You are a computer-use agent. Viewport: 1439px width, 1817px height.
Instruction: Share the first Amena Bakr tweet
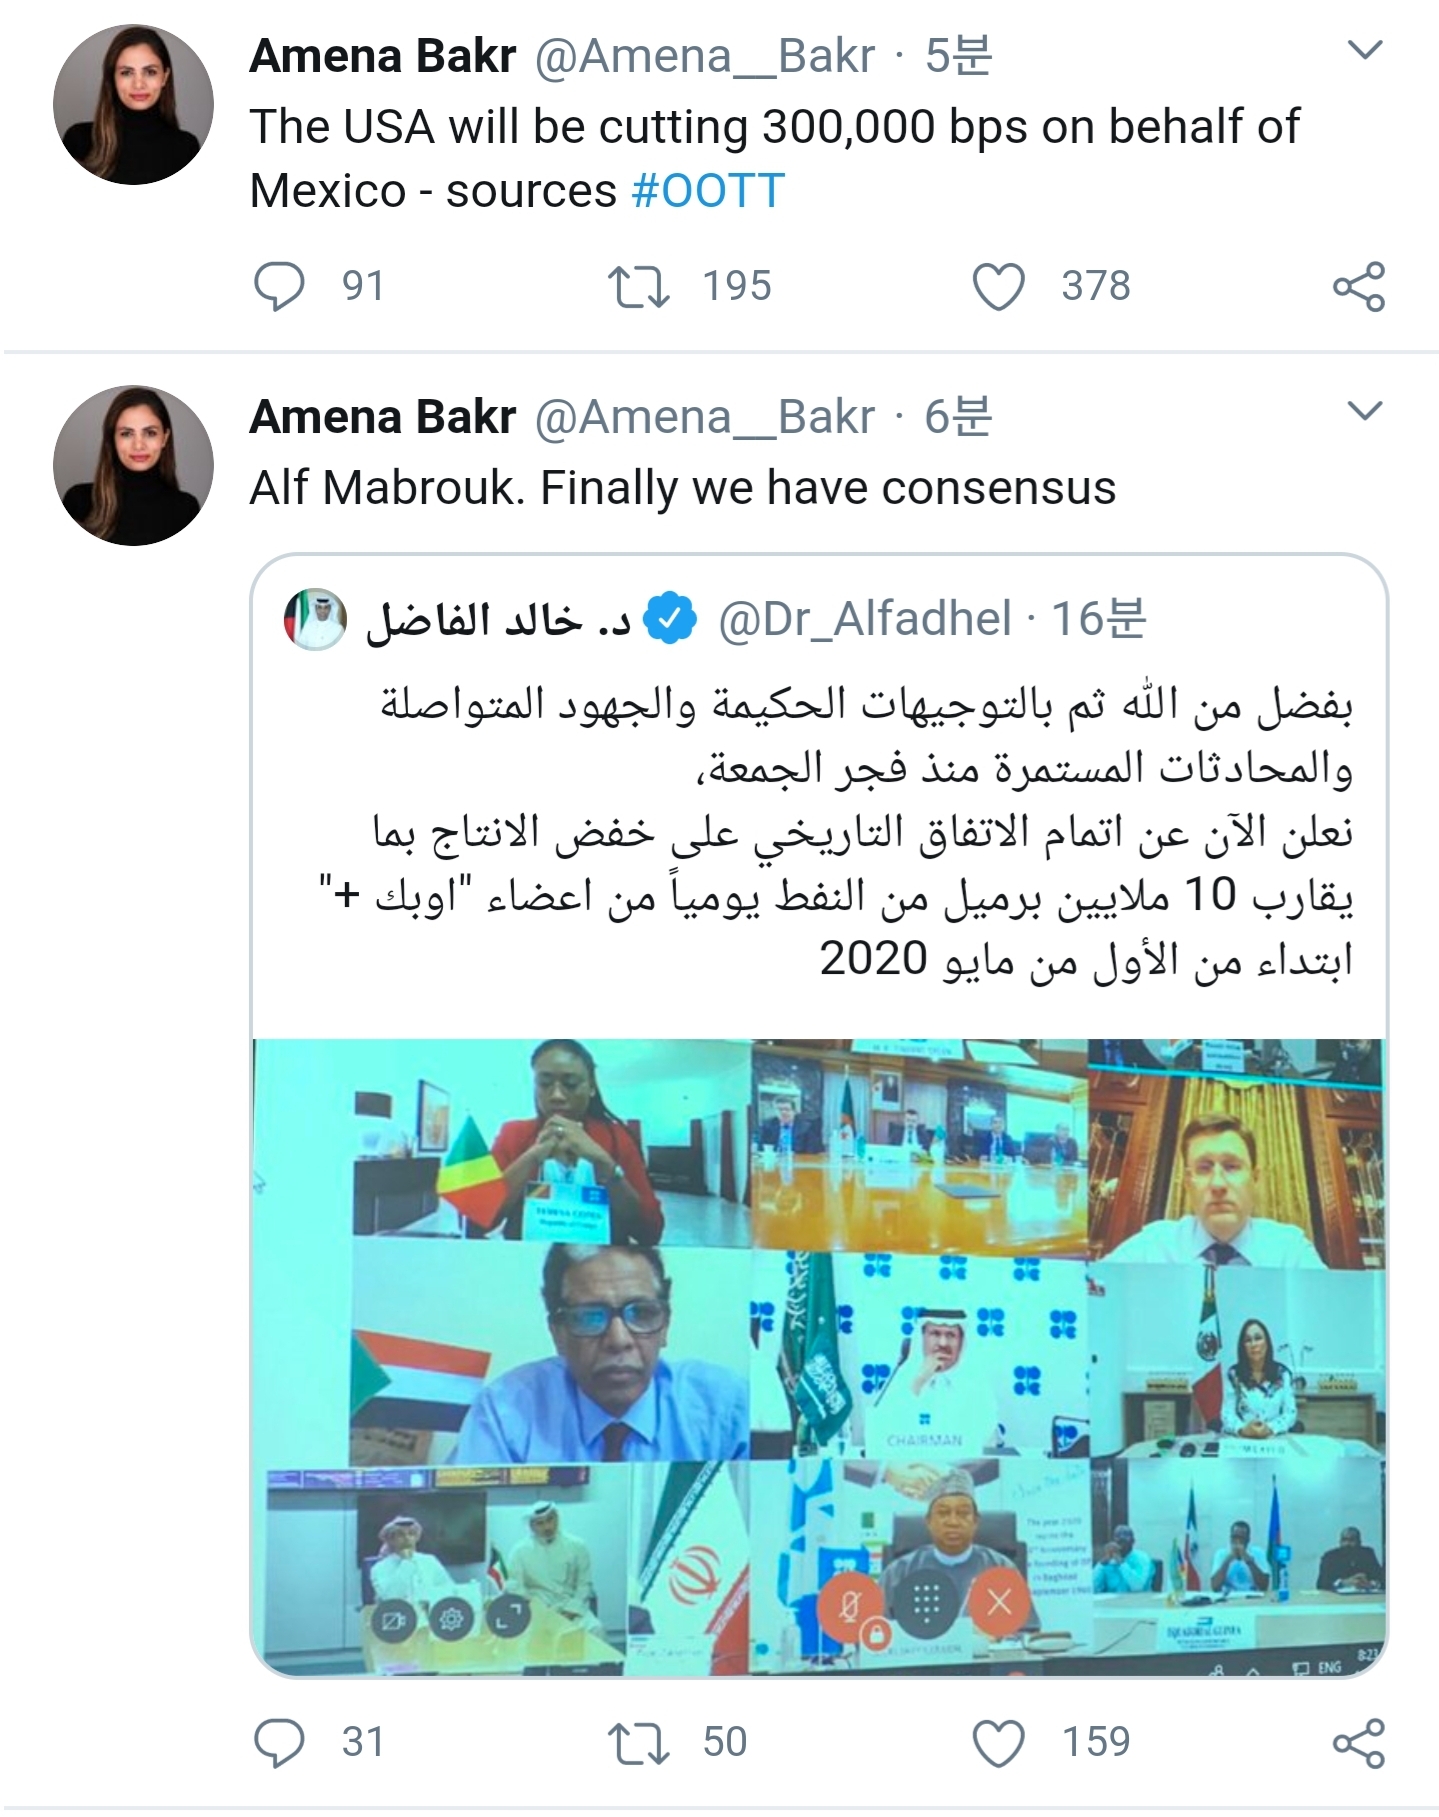pos(1359,287)
